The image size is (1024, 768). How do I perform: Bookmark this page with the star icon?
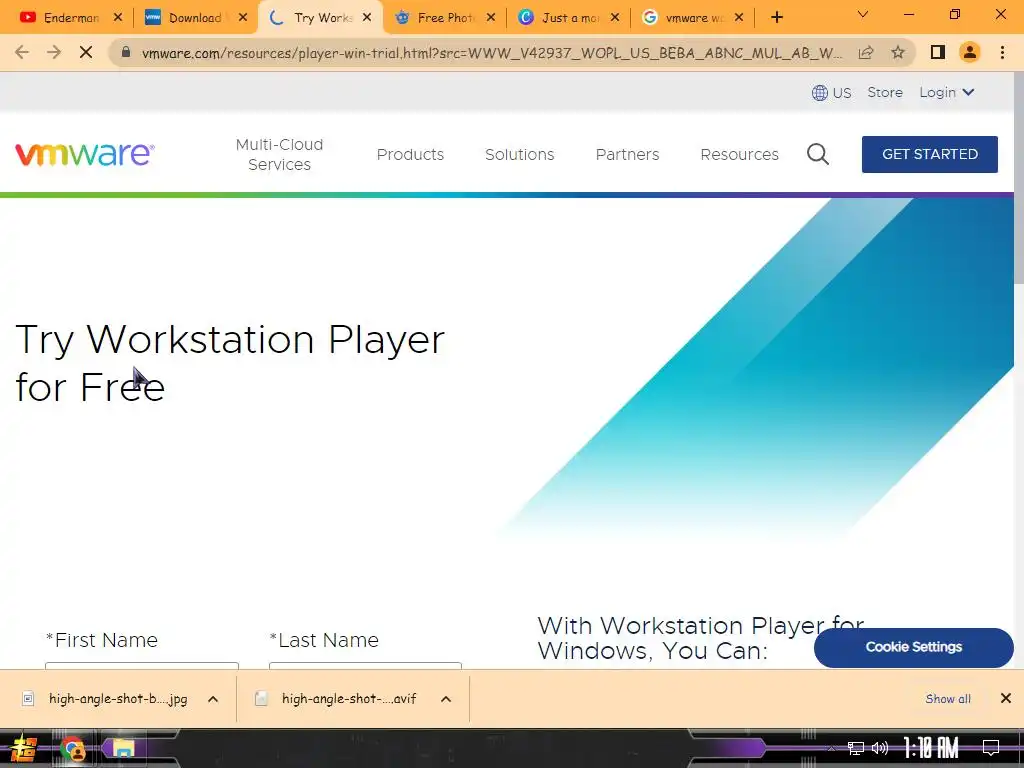click(x=898, y=52)
